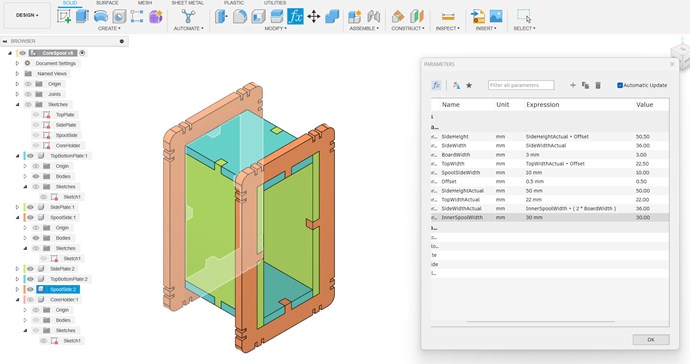Click the add parameter plus icon
The image size is (690, 364).
[x=573, y=85]
